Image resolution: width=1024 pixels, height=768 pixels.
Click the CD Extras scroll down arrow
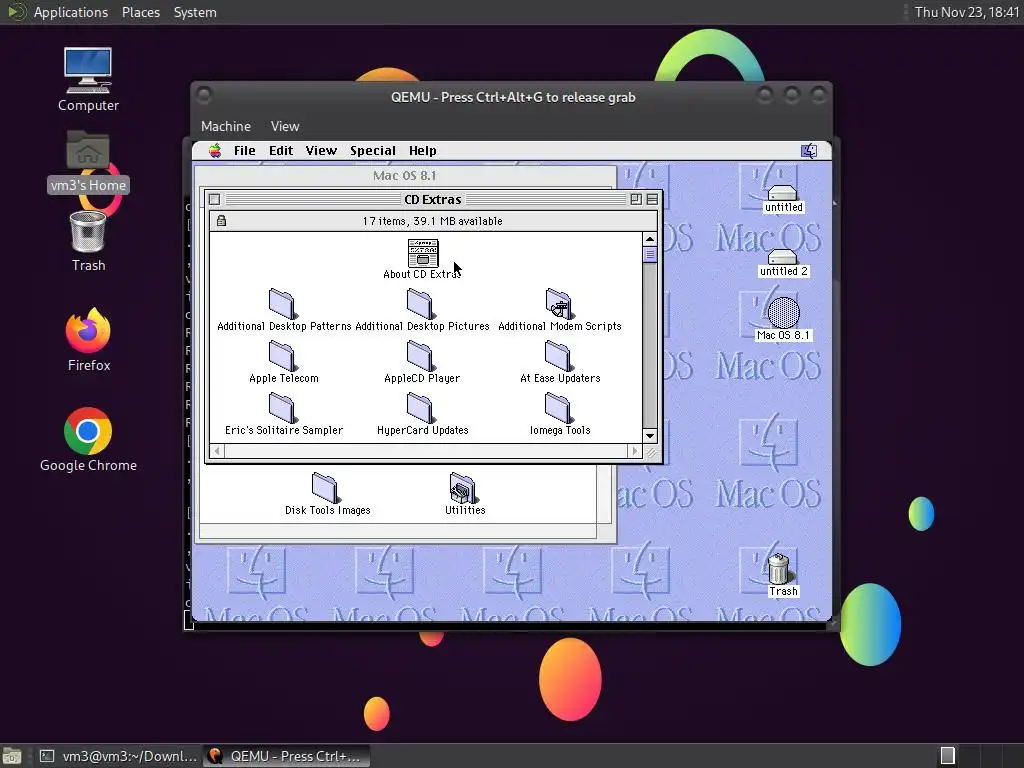point(649,436)
